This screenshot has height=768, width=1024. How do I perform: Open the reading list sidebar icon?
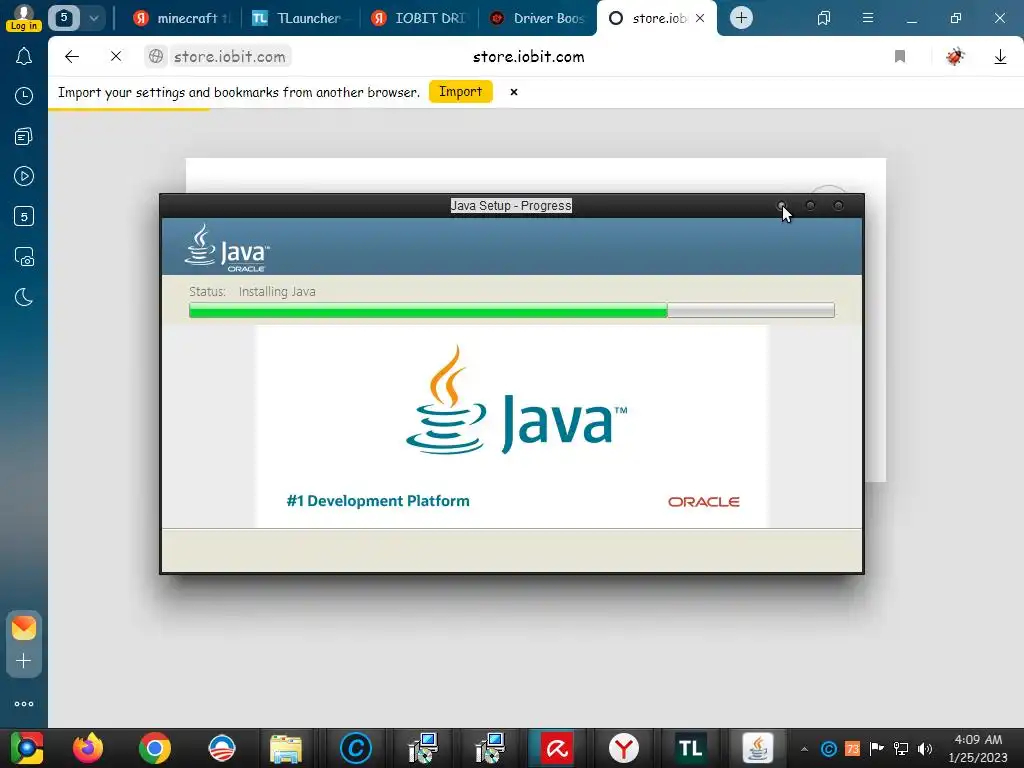coord(24,136)
